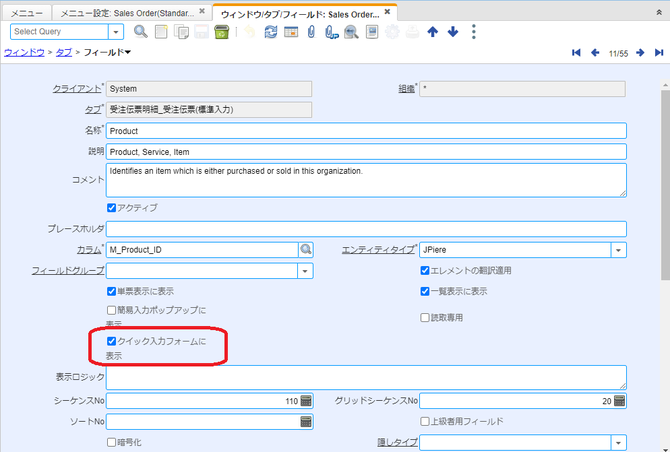Click the 隠しタイプ label link
Viewport: 670px width, 452px height.
click(397, 443)
